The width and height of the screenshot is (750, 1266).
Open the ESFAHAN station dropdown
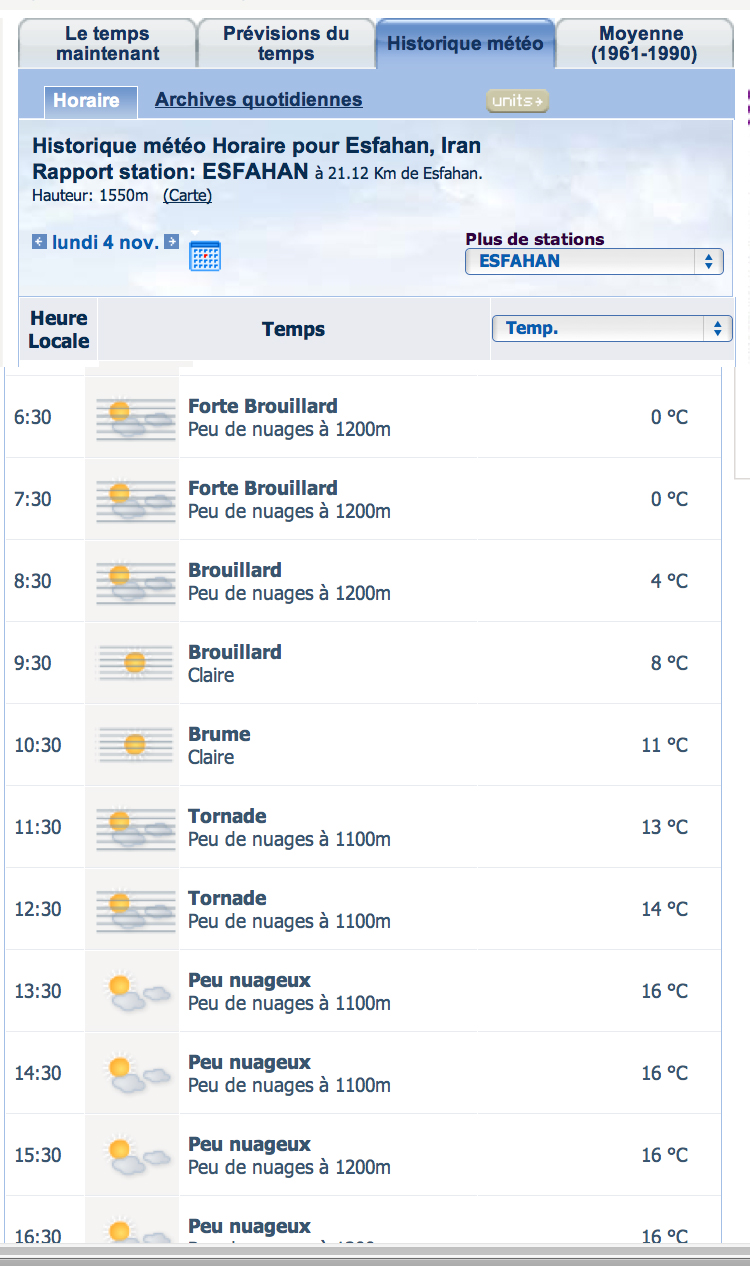point(594,262)
